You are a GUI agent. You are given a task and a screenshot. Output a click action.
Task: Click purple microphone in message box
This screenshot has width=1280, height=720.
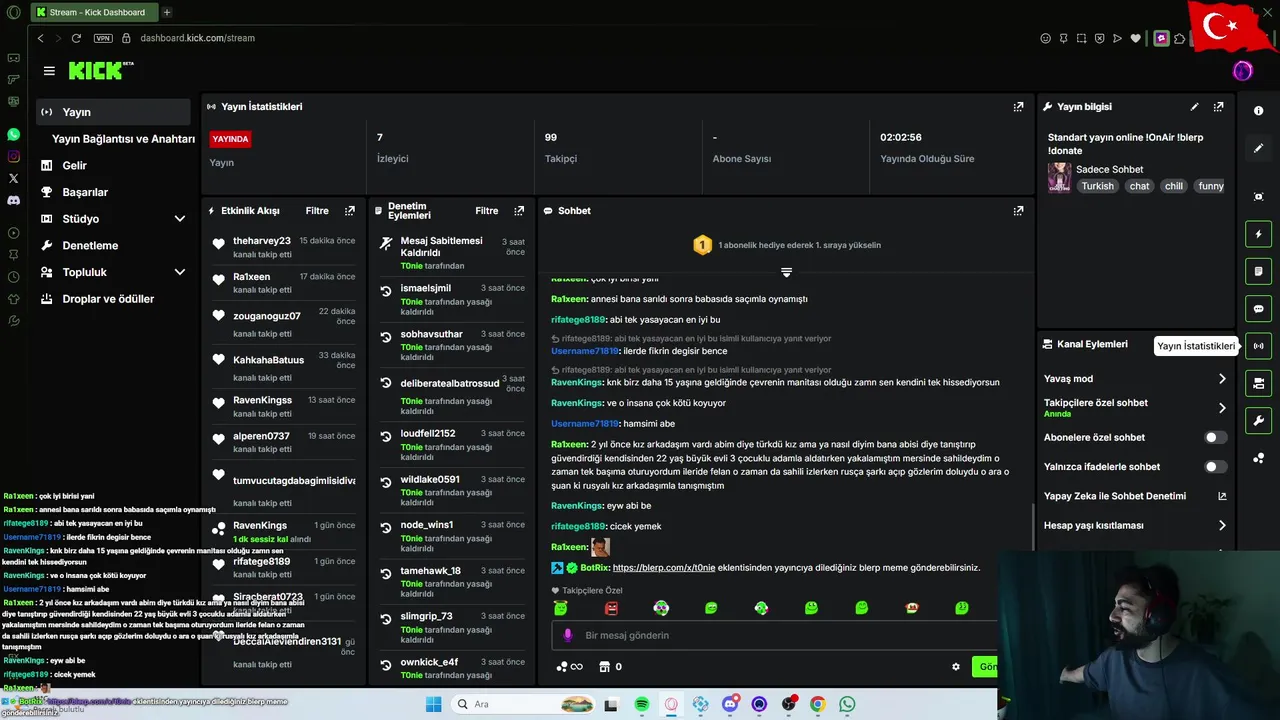point(568,635)
